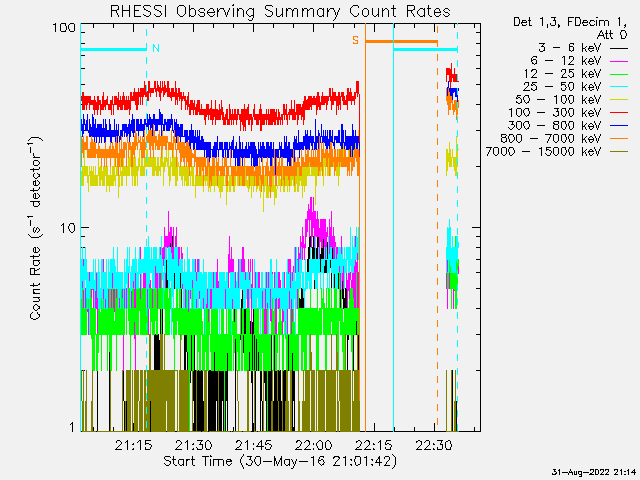Image resolution: width=640 pixels, height=480 pixels.
Task: Click the Count Rate y-axis label
Action: 36,230
